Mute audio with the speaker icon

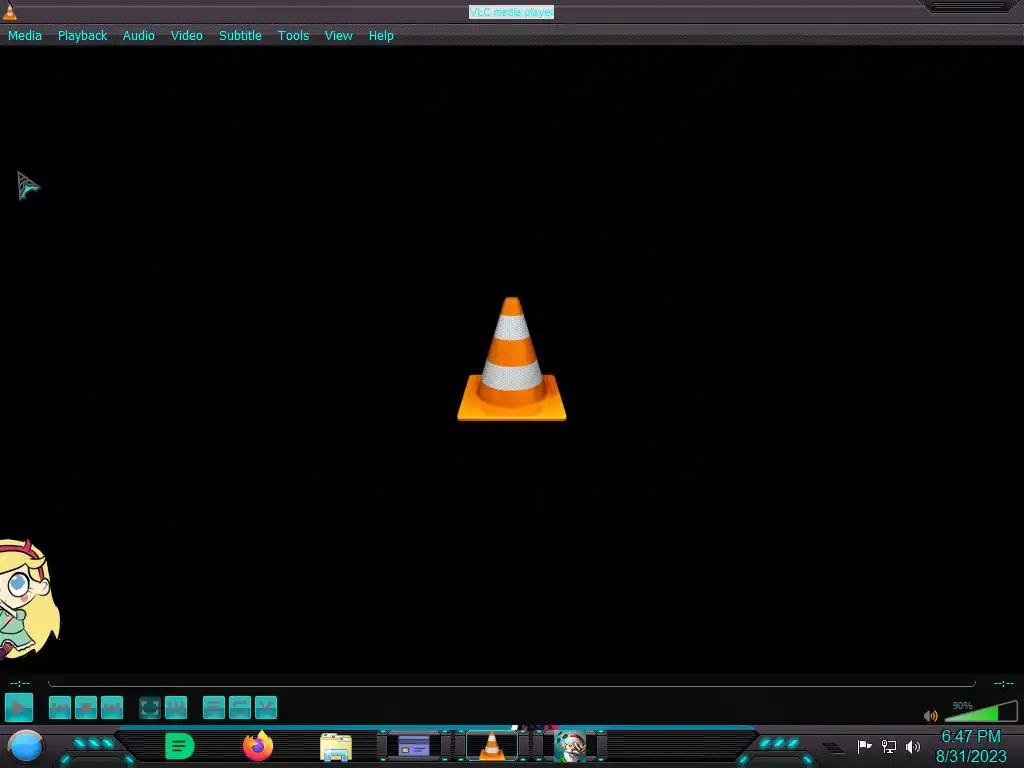(x=931, y=716)
